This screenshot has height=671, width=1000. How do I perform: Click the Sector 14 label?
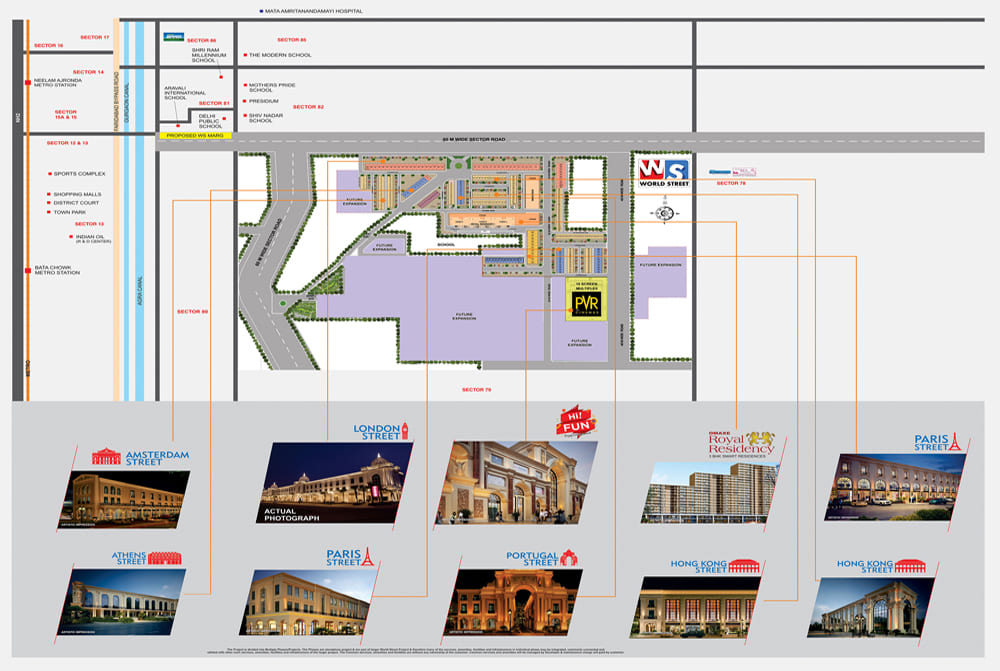click(x=88, y=72)
